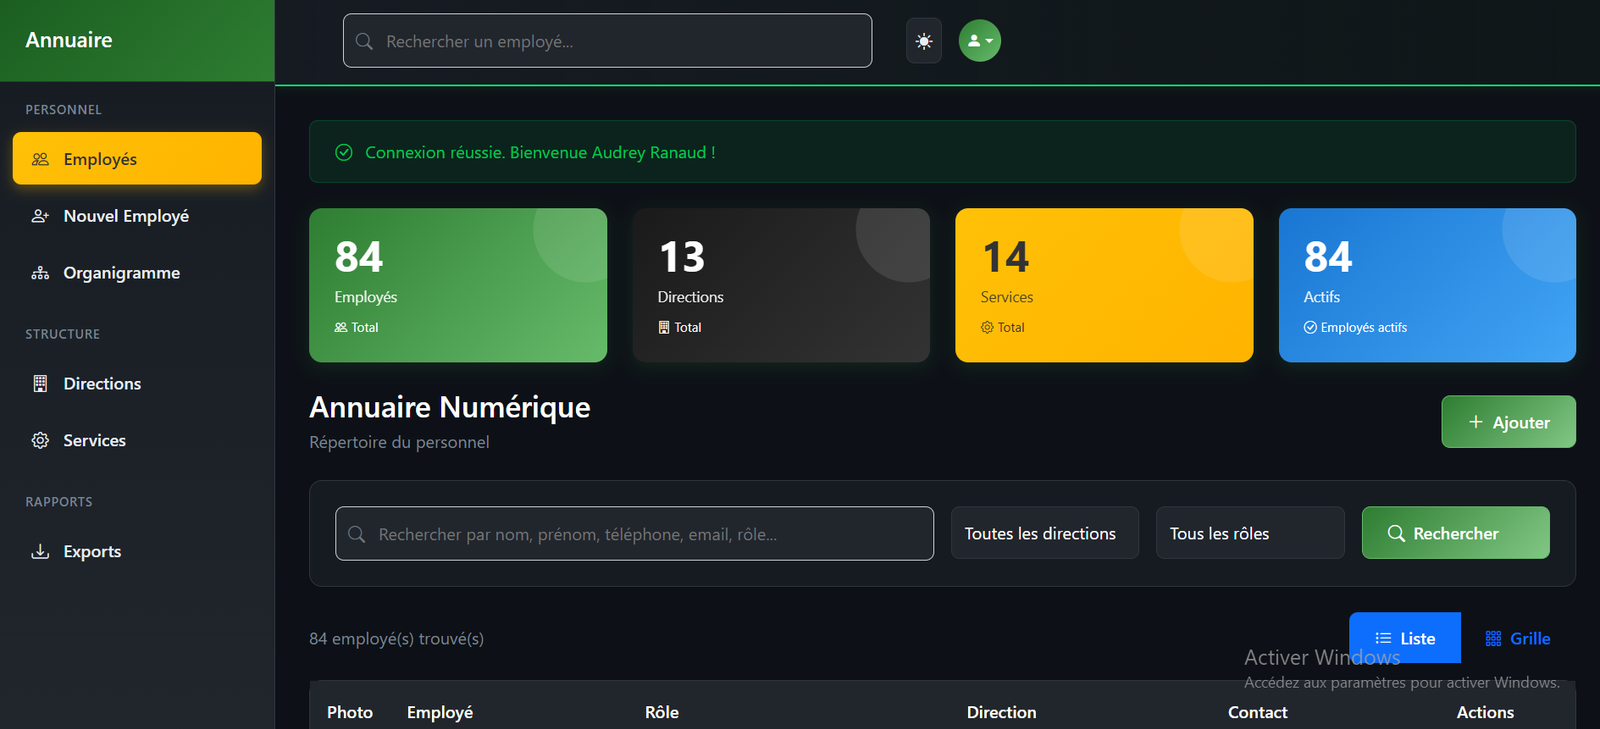This screenshot has width=1600, height=729.
Task: Click the Rôle column header
Action: pos(662,712)
